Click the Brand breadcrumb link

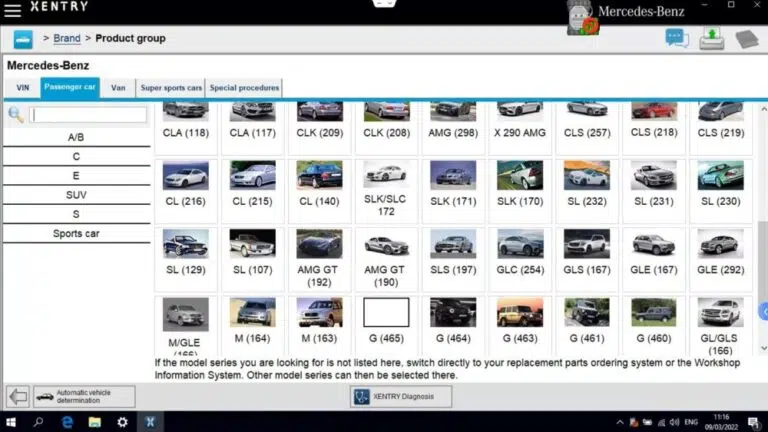[x=67, y=38]
